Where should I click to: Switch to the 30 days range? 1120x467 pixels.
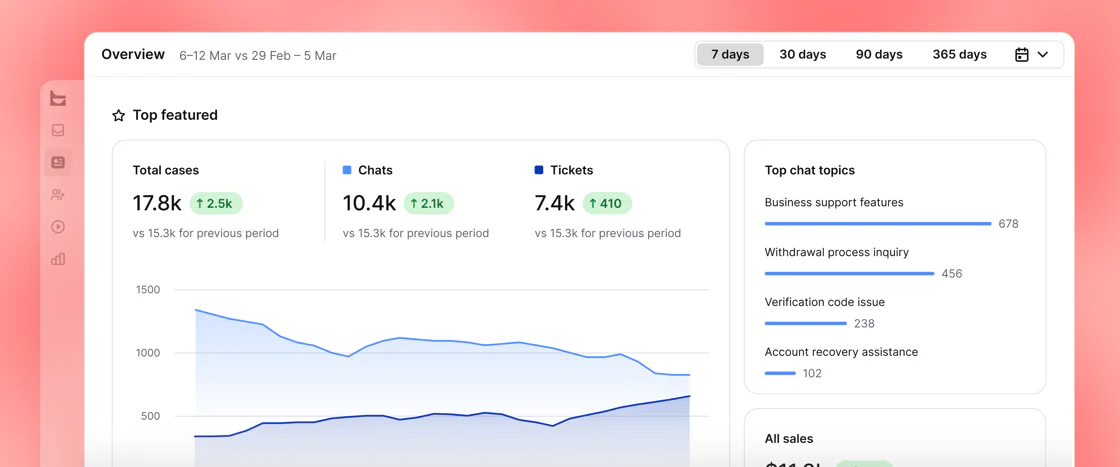(803, 55)
